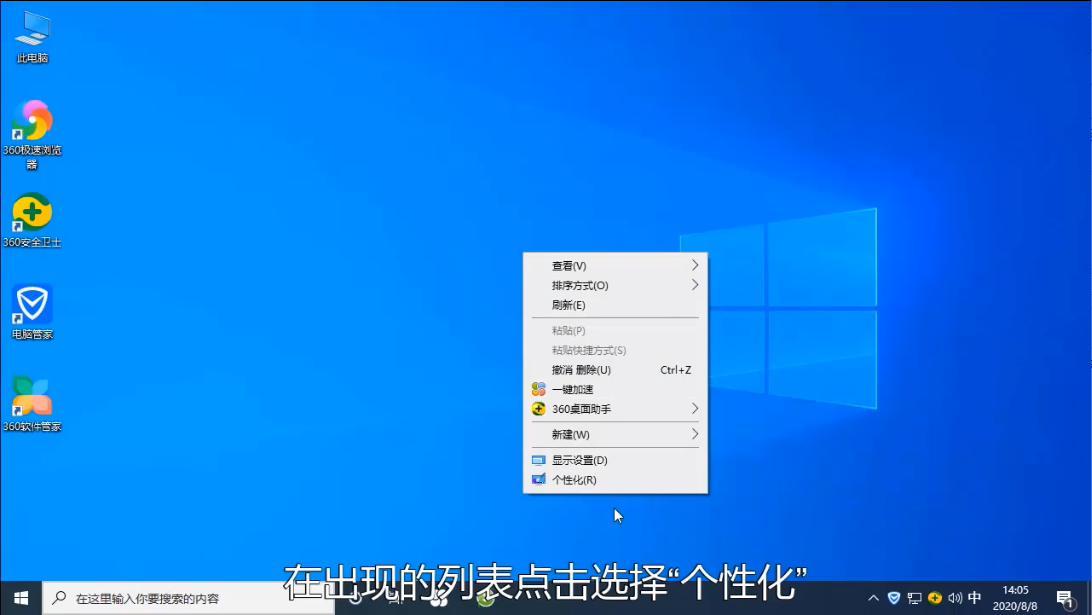Choose 撤消 删除(U) in the menu

click(x=581, y=370)
